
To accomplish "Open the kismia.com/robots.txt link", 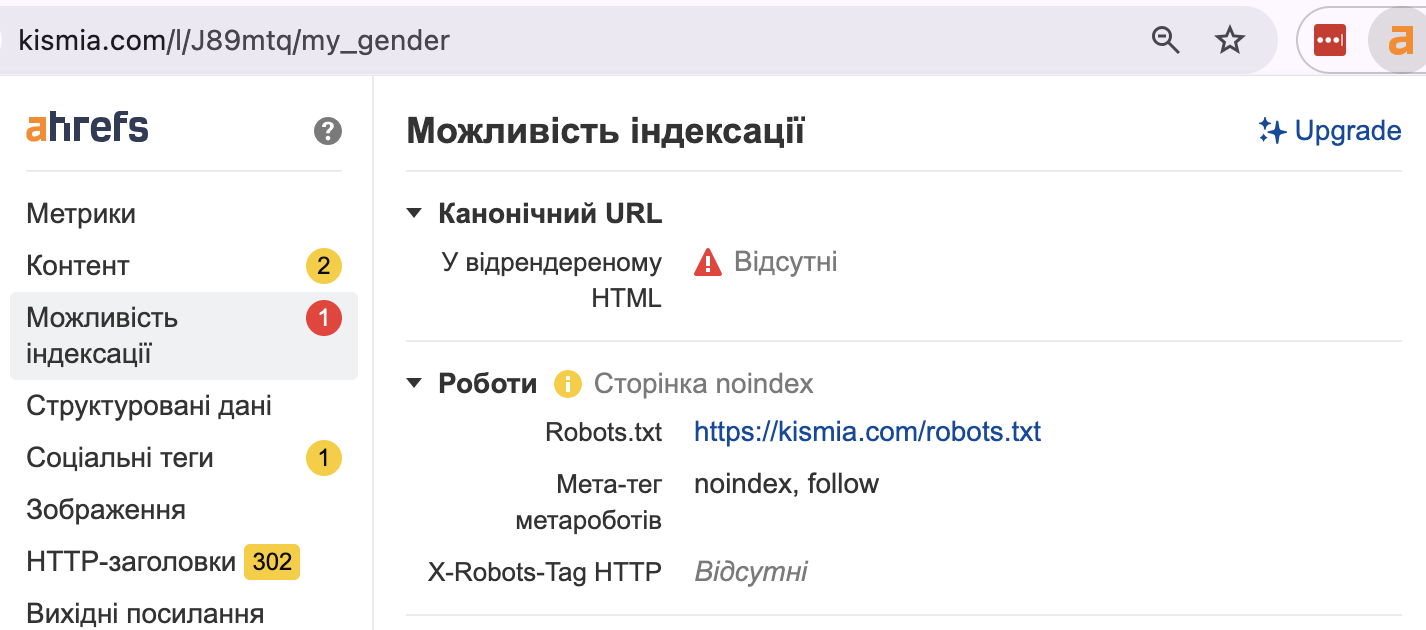I will click(867, 432).
